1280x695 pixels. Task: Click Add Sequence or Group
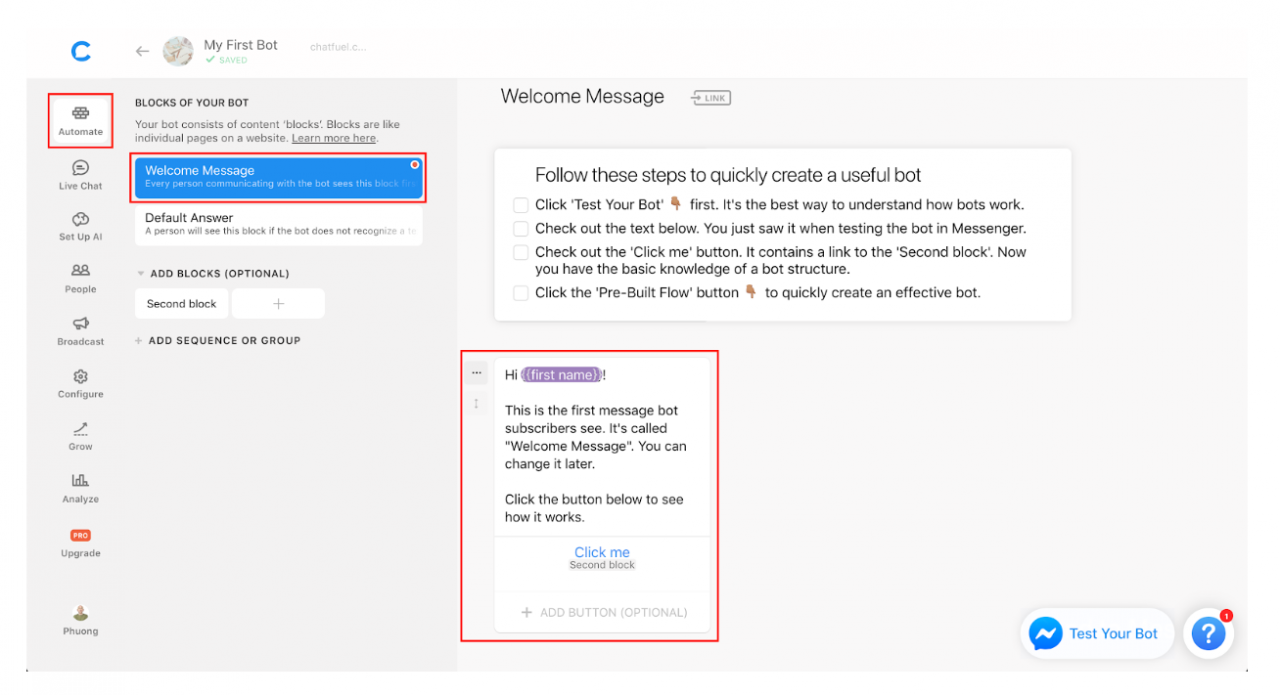[x=218, y=341]
